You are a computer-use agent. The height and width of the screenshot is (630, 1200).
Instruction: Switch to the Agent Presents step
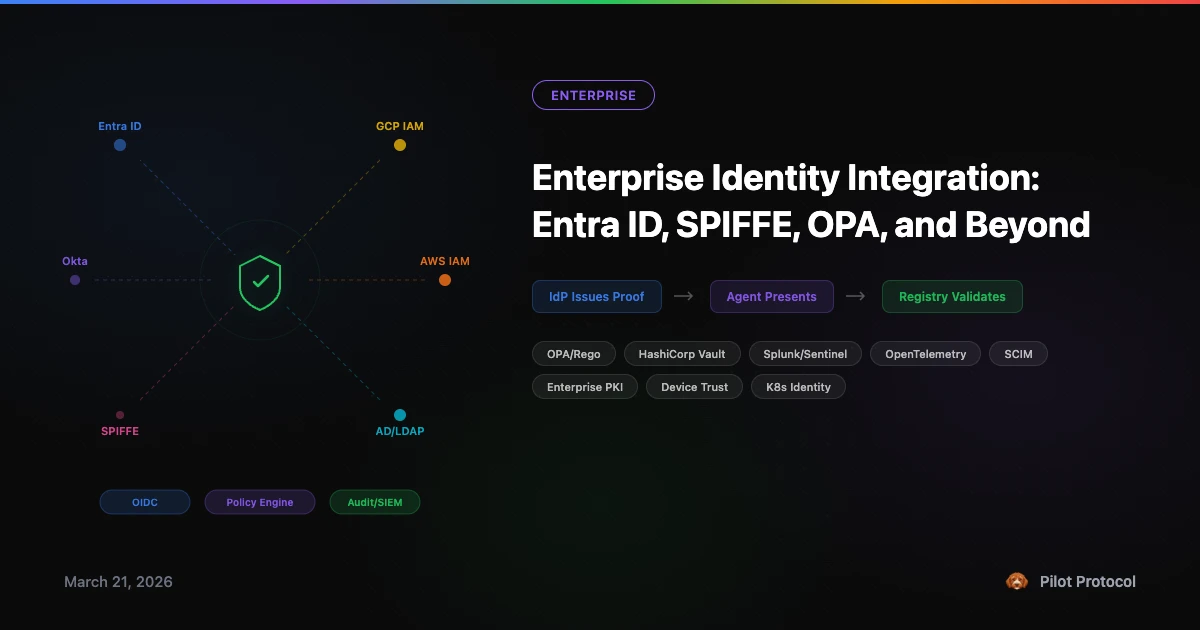pyautogui.click(x=771, y=296)
